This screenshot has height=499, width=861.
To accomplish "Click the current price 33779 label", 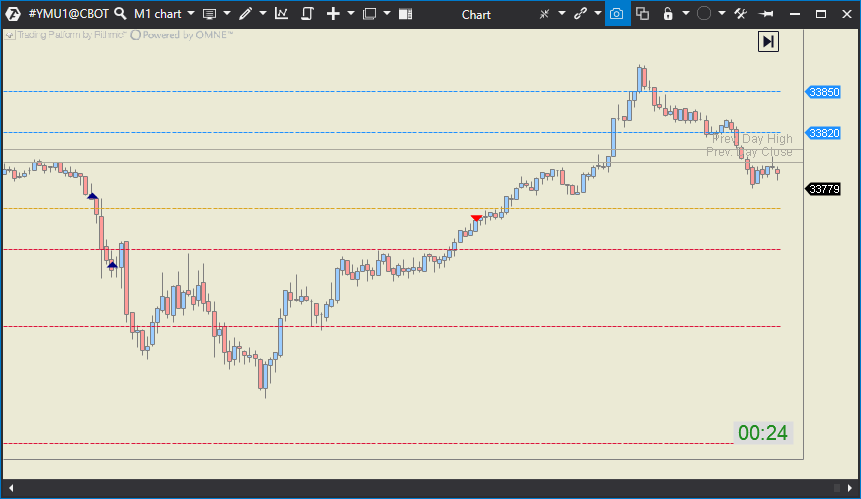I will (x=824, y=189).
